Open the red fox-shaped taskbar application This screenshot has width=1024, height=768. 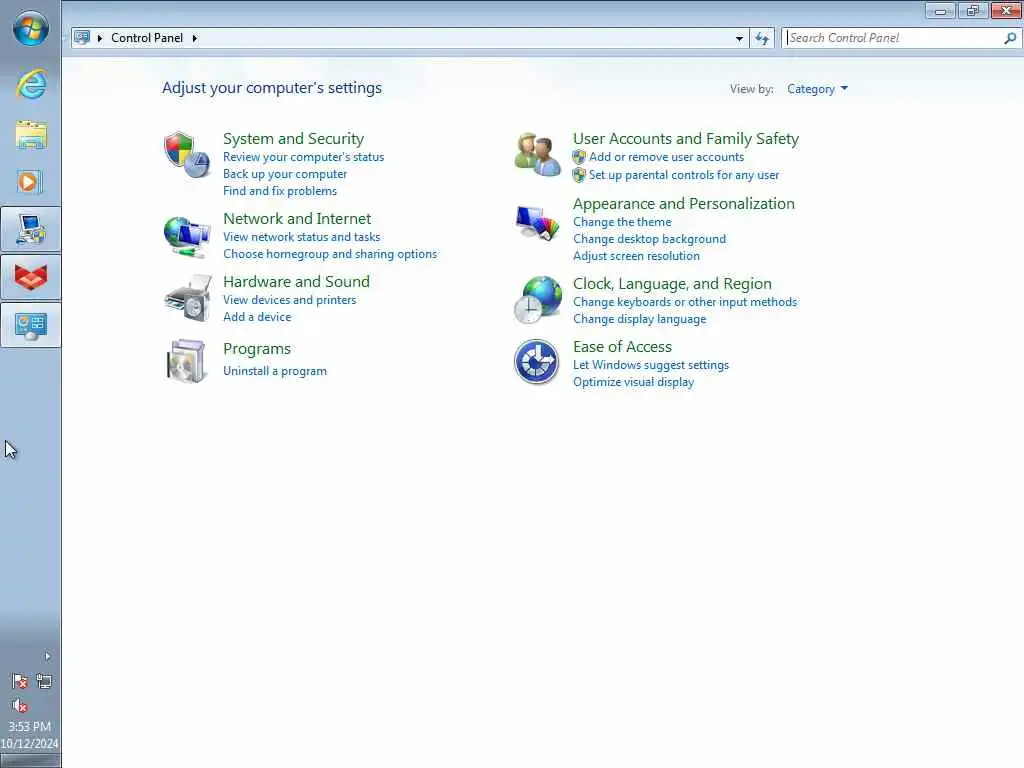pos(31,278)
